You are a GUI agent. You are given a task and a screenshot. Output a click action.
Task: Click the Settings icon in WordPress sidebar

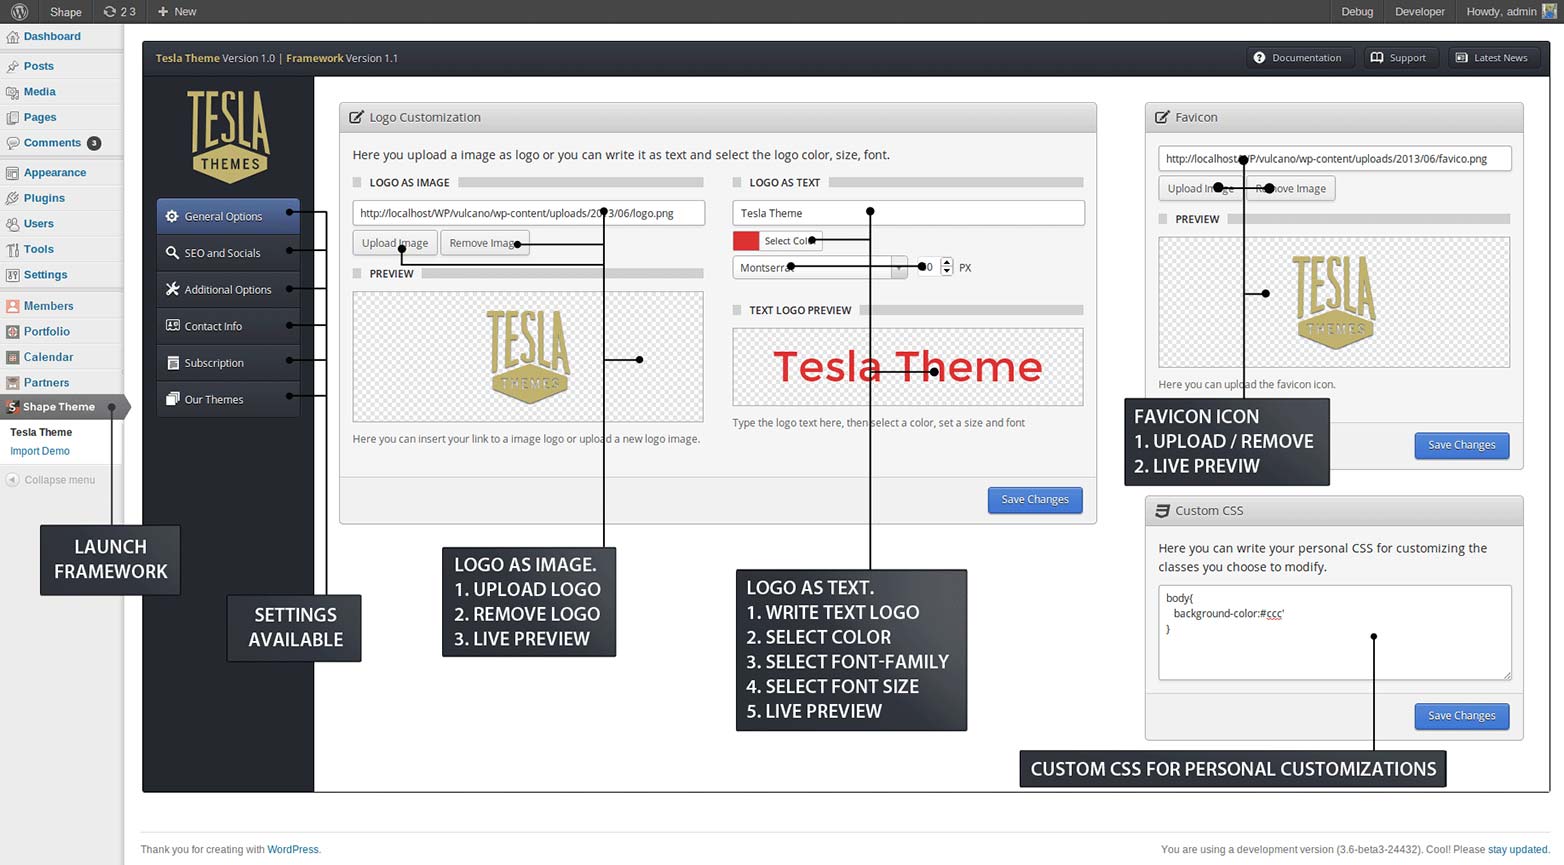point(12,275)
